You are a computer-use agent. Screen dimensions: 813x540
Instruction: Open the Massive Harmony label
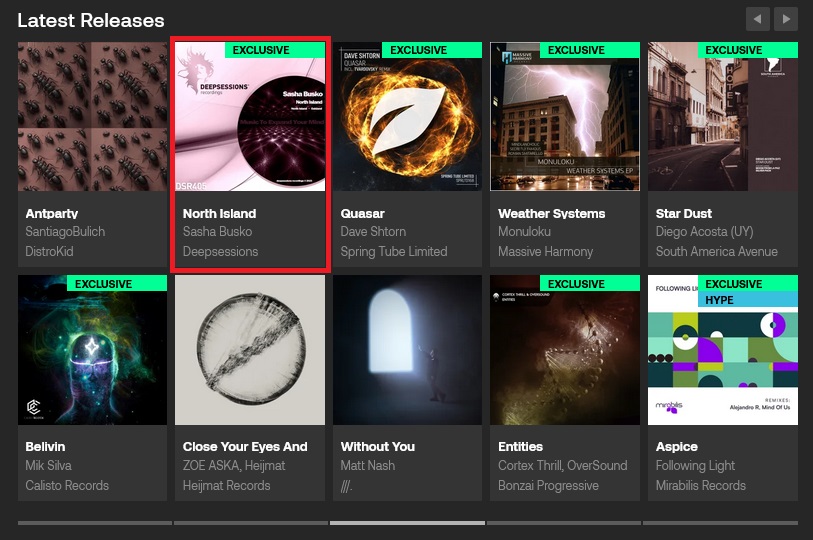(x=545, y=252)
